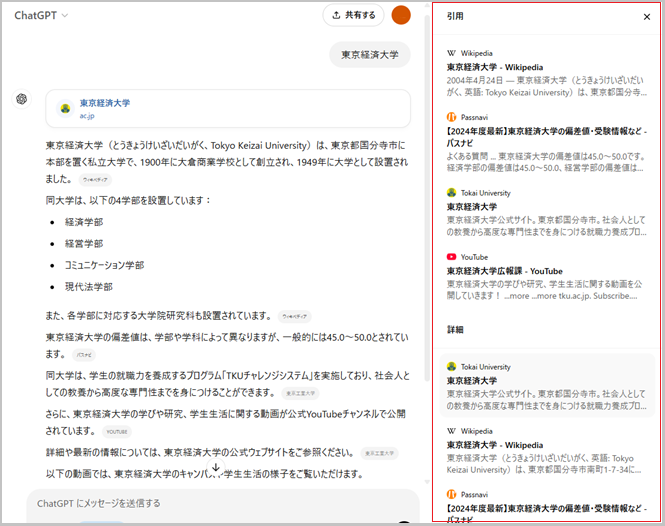The height and width of the screenshot is (526, 665).
Task: Open the first Tokai University 東京経済大学 citation
Action: point(472,207)
